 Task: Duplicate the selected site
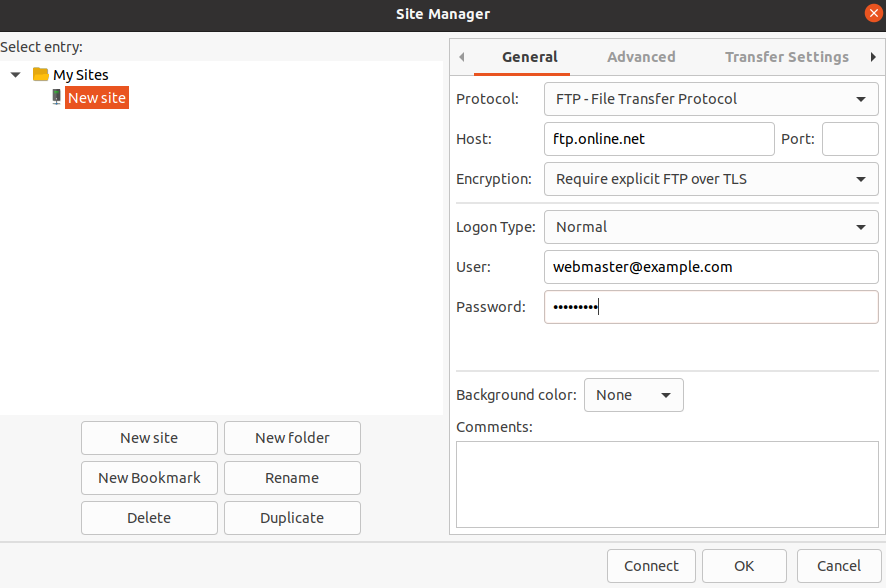pyautogui.click(x=292, y=518)
